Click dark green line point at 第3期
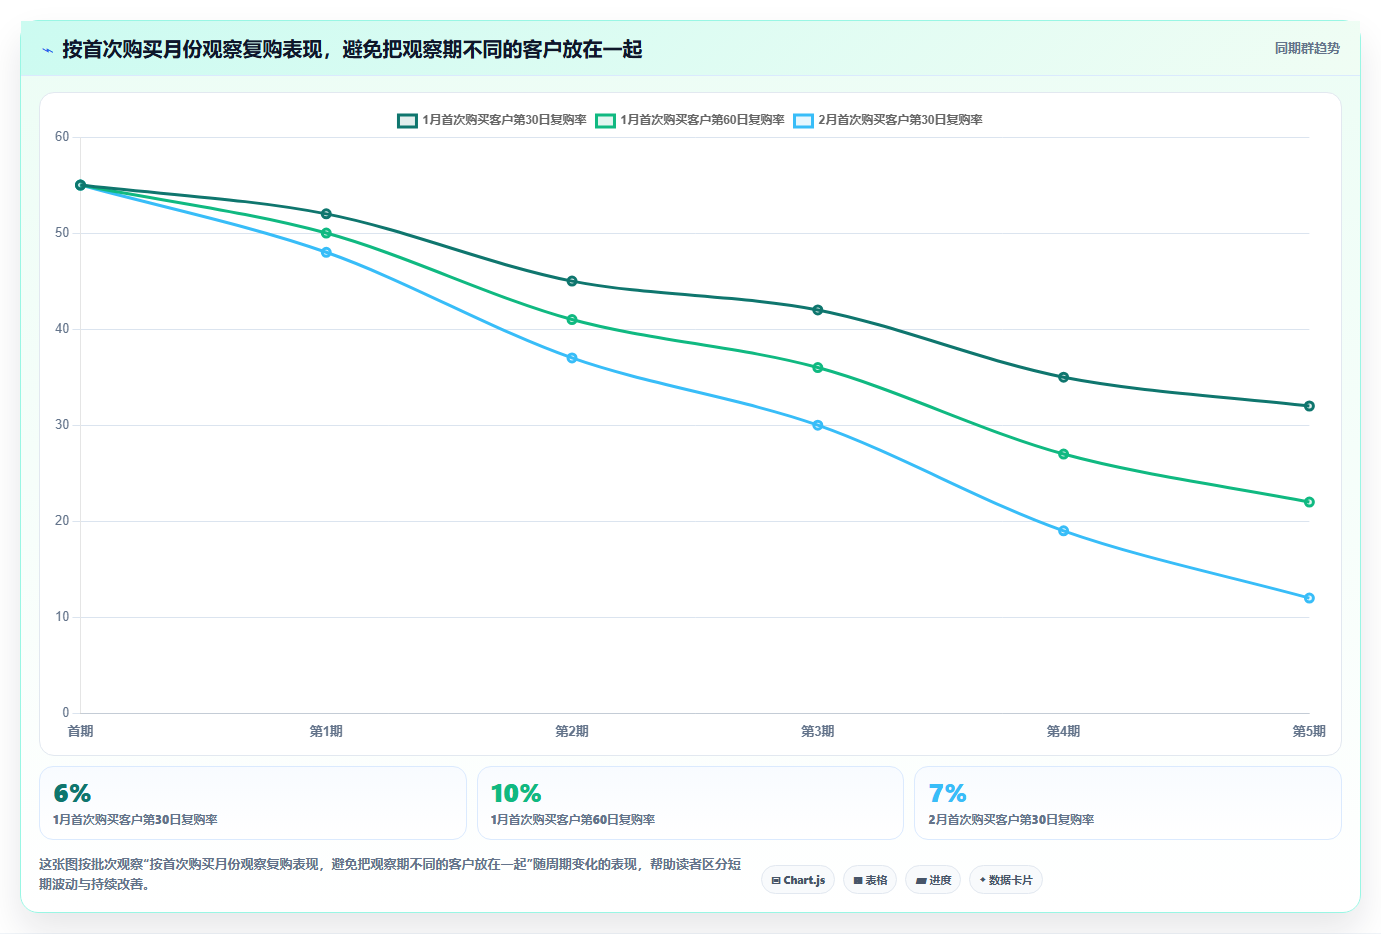Screen dimensions: 1381x934 [x=818, y=310]
